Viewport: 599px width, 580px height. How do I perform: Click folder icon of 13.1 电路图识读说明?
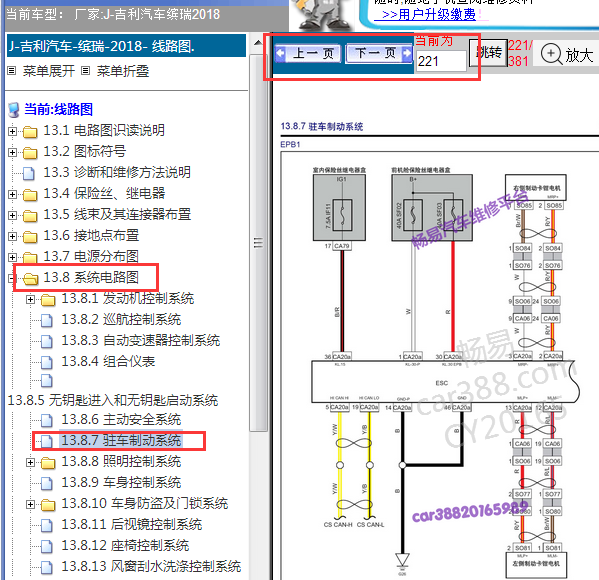30,131
